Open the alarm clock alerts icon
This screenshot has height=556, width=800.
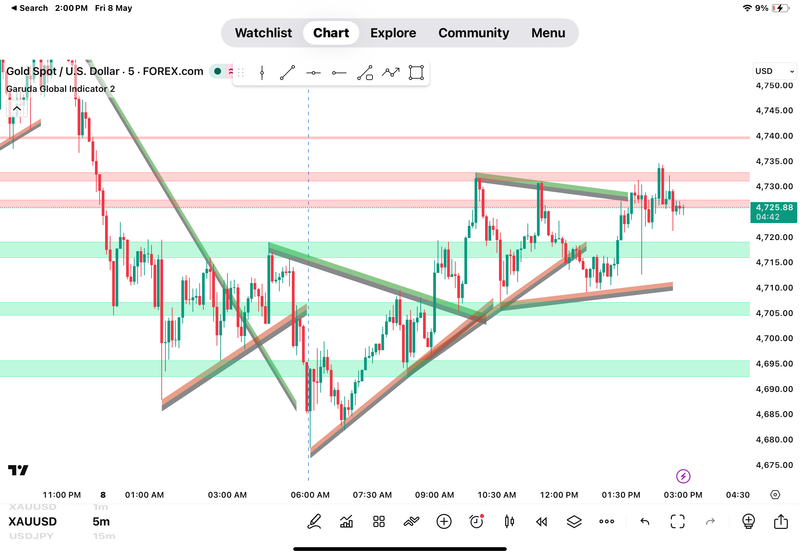(x=477, y=521)
